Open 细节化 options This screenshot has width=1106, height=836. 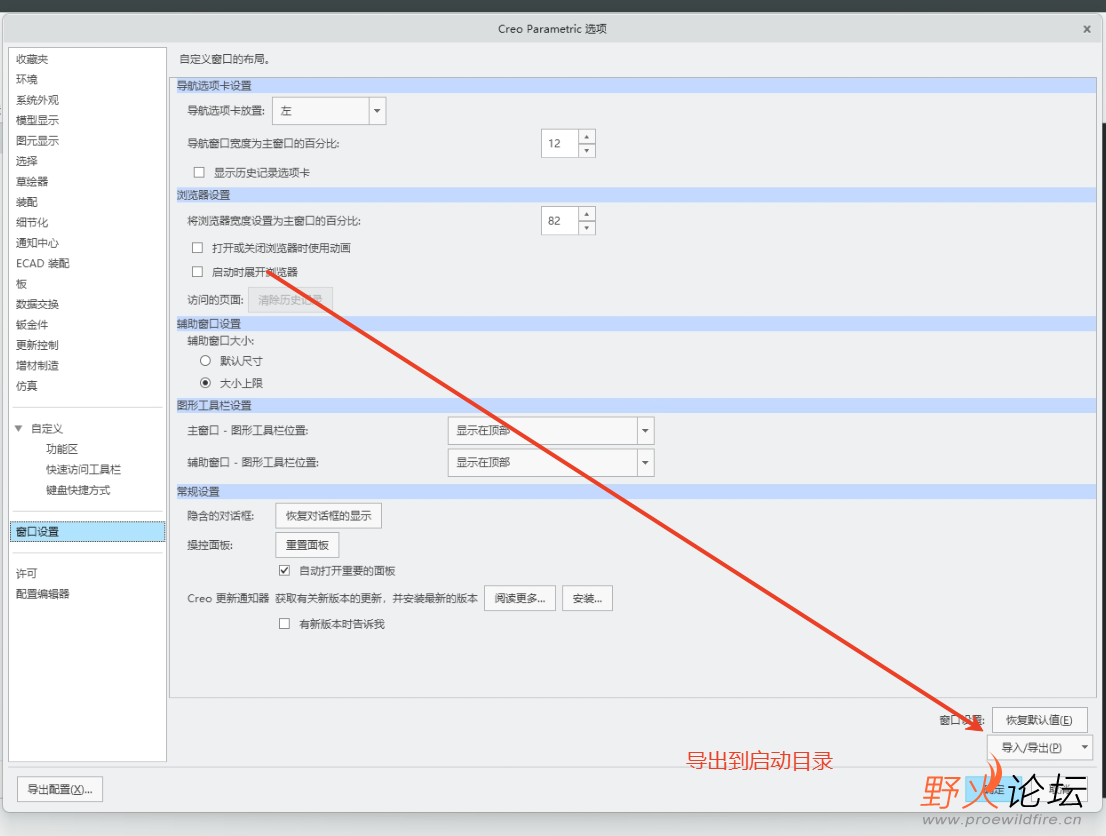coord(32,223)
